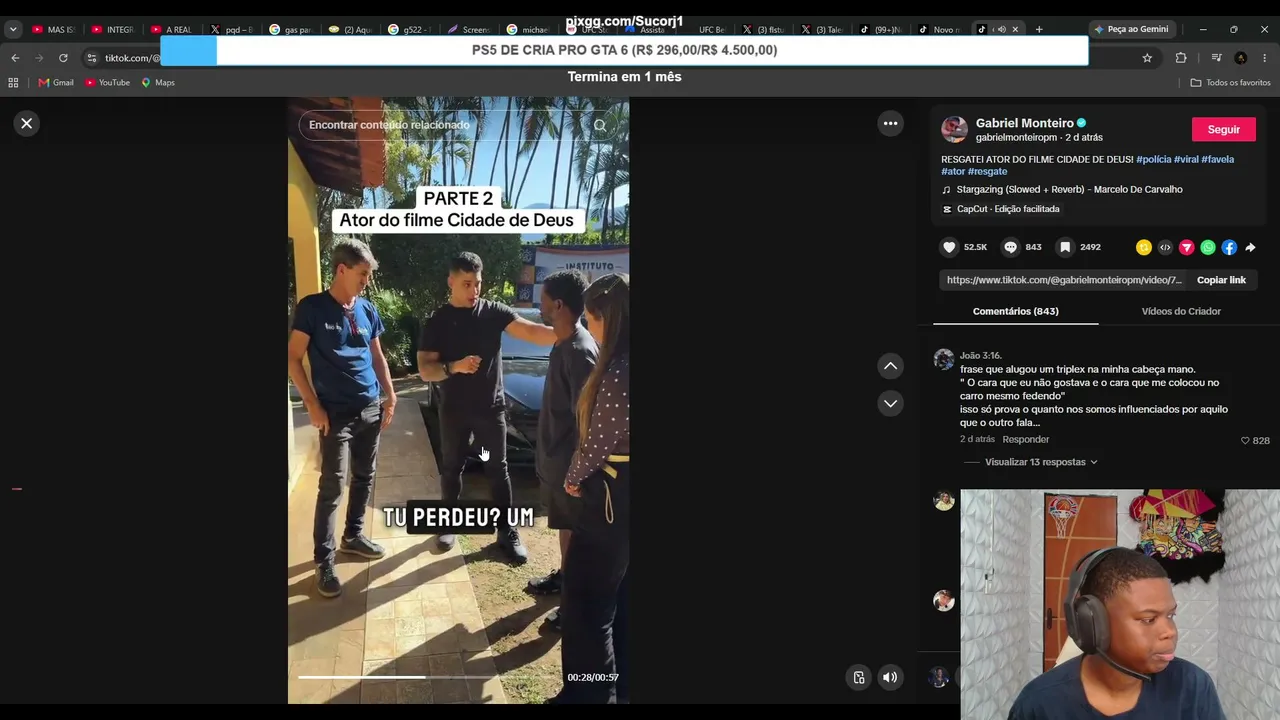The image size is (1280, 720).
Task: Open the #ator hashtag
Action: point(954,171)
